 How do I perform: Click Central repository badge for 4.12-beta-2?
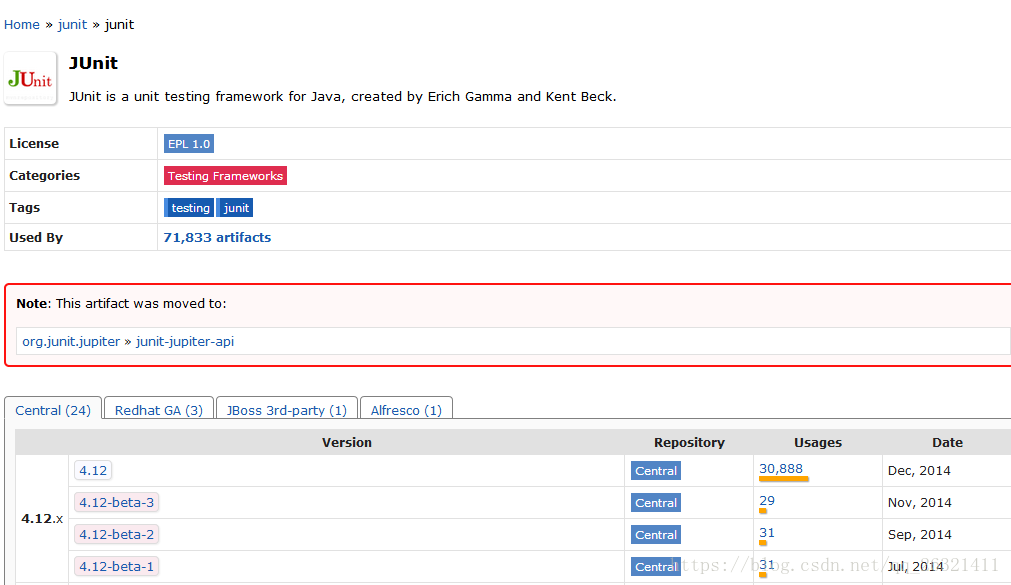(656, 535)
